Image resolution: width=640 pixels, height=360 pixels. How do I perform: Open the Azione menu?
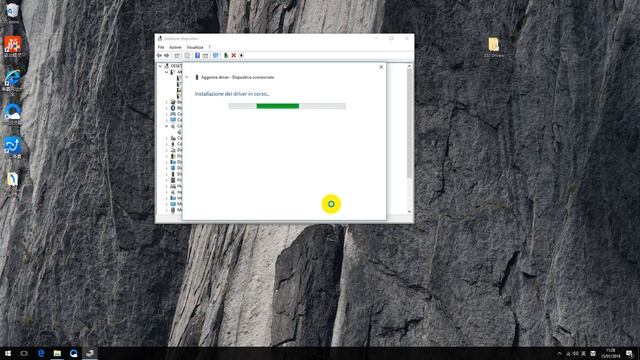[x=175, y=47]
